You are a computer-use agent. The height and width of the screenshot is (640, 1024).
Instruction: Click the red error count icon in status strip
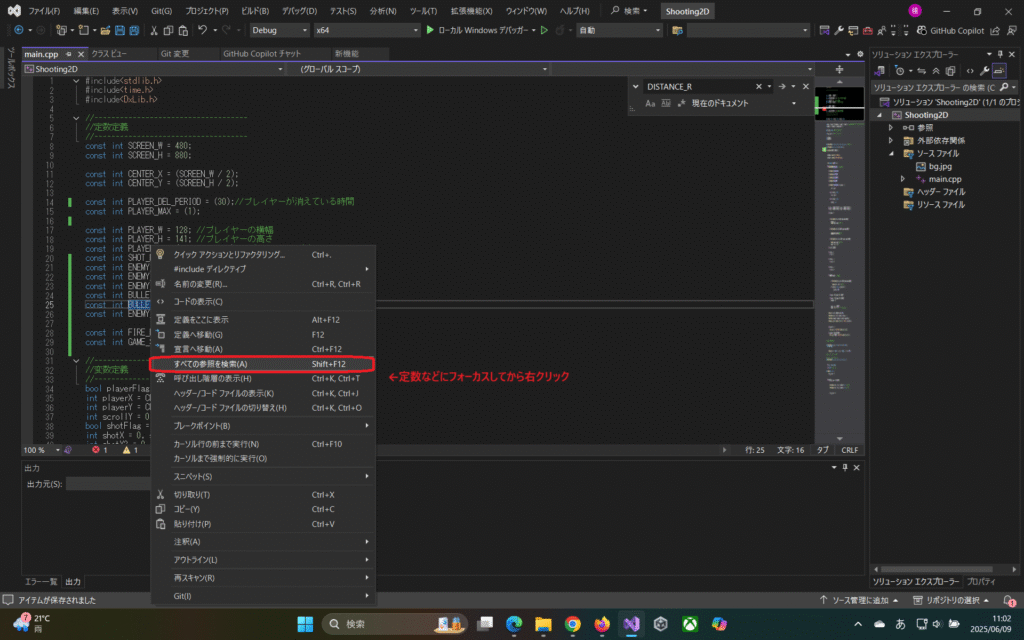click(x=96, y=450)
